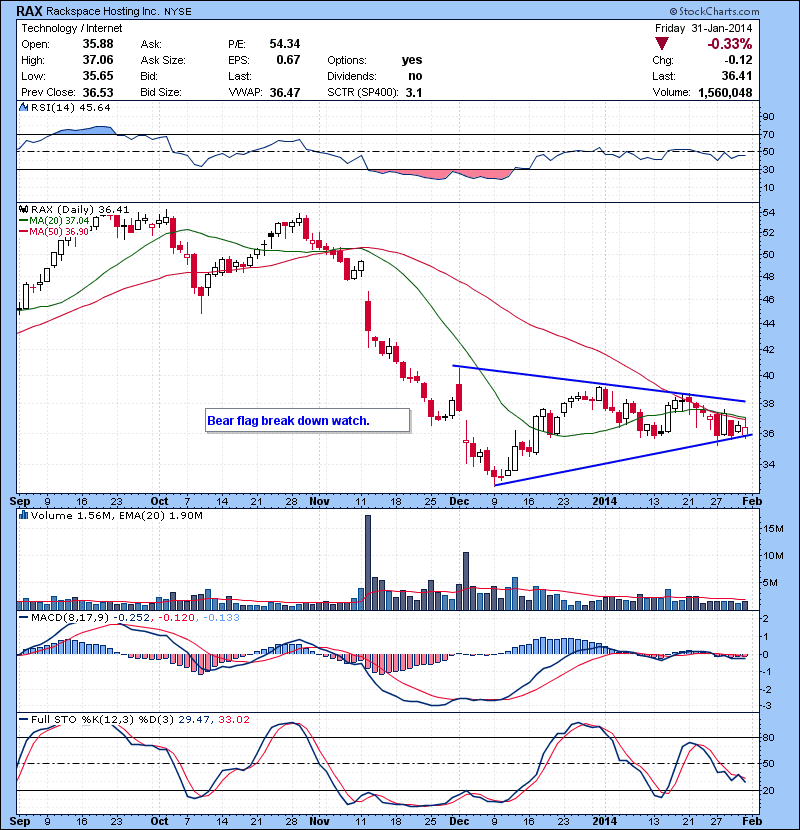
Task: Click the RAX (Daily) candlestick legend icon
Action: (23, 210)
